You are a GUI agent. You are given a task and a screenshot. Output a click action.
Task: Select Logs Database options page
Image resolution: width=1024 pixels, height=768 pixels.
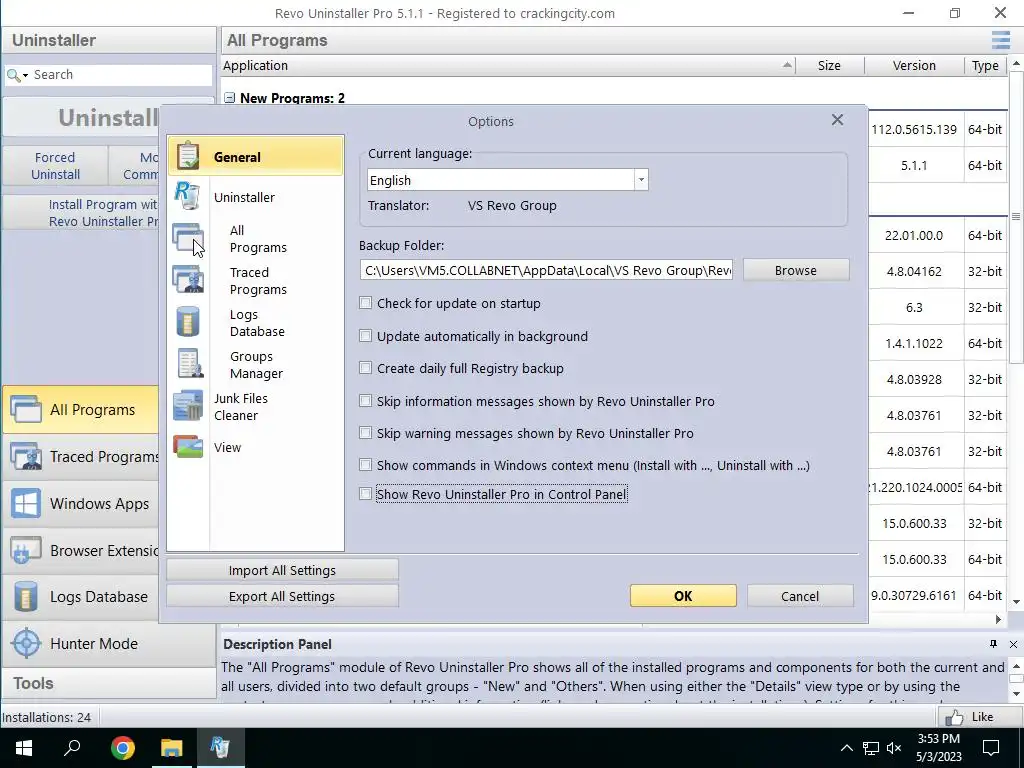257,323
